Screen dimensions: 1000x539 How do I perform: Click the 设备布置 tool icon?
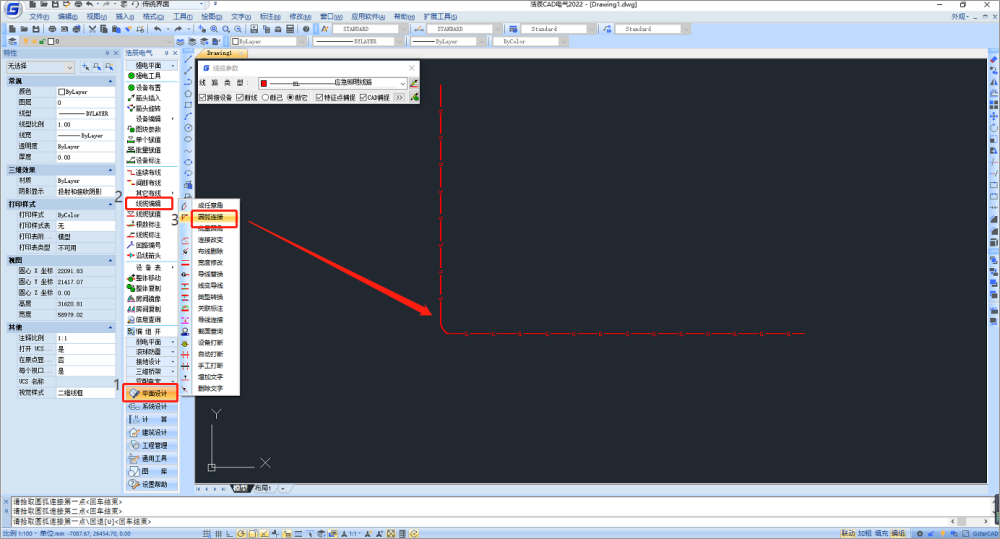click(x=131, y=87)
